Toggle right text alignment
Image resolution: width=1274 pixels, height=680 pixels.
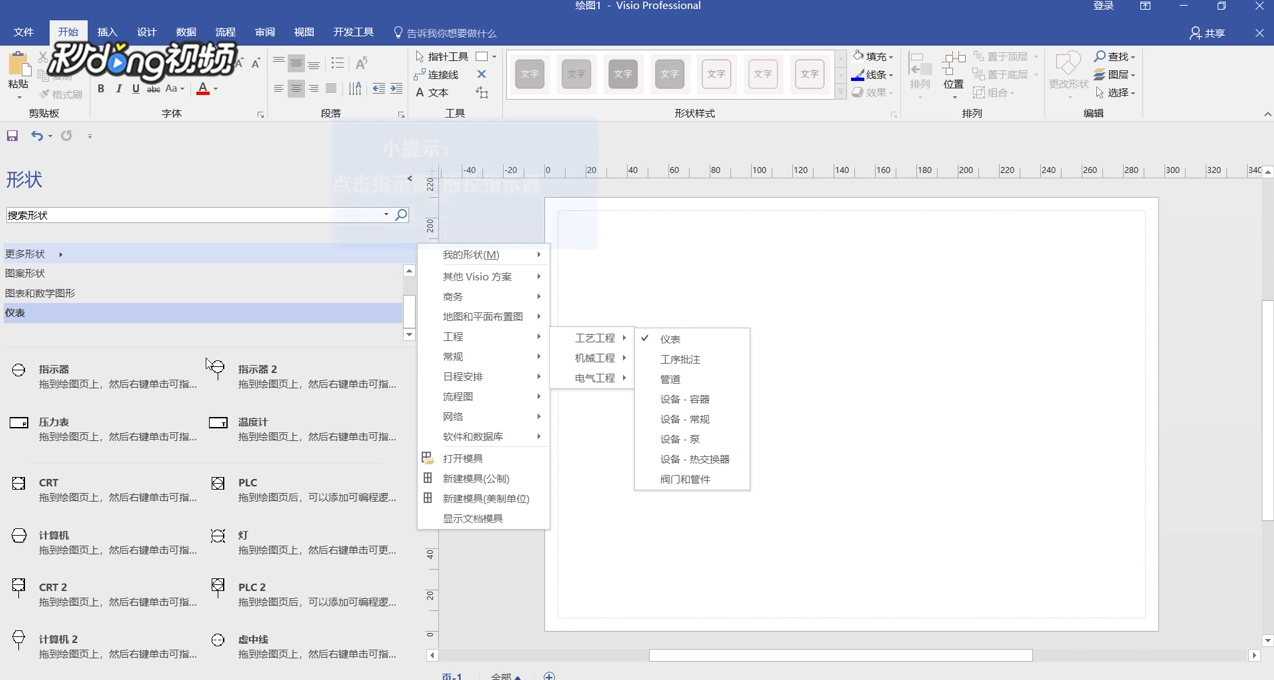[x=313, y=89]
